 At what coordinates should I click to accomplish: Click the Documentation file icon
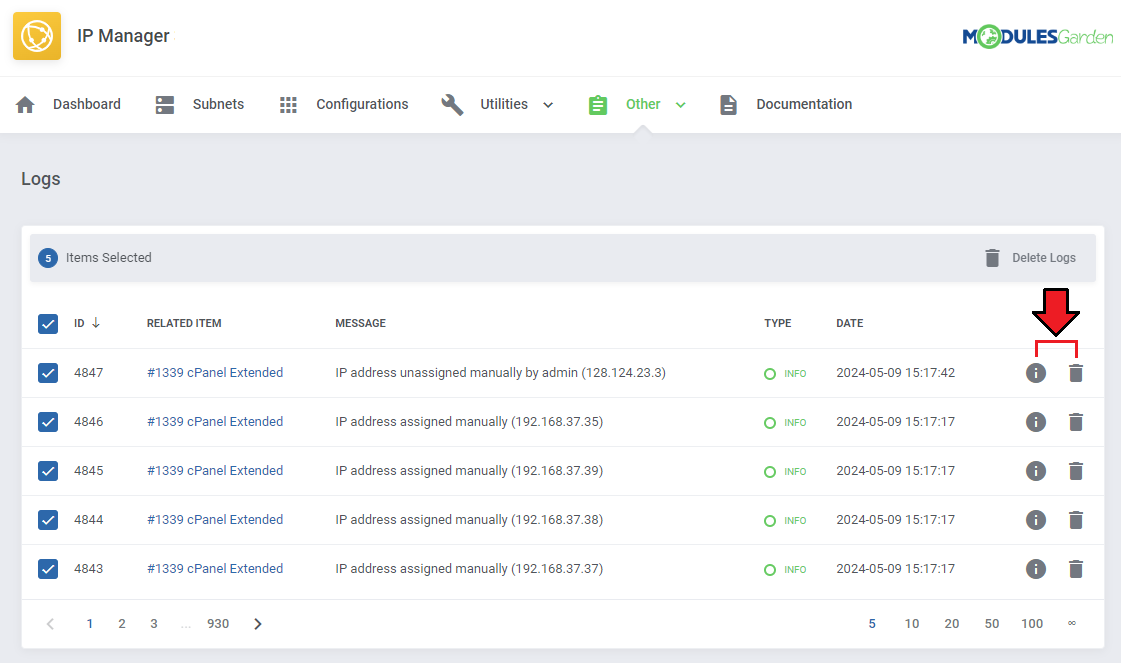(728, 104)
